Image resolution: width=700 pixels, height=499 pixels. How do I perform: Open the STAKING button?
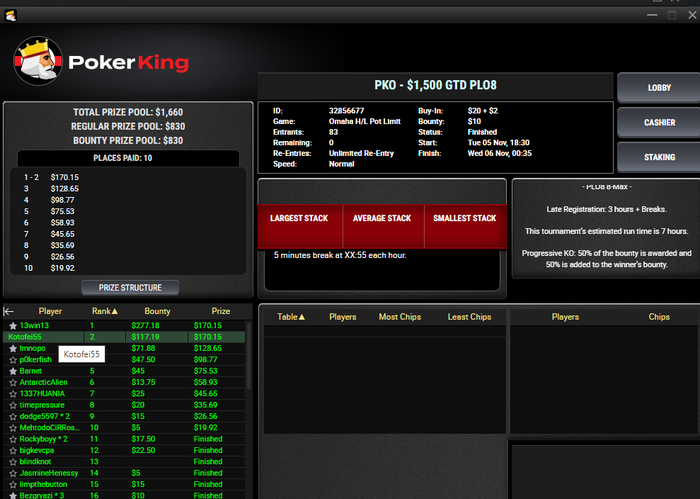point(659,157)
